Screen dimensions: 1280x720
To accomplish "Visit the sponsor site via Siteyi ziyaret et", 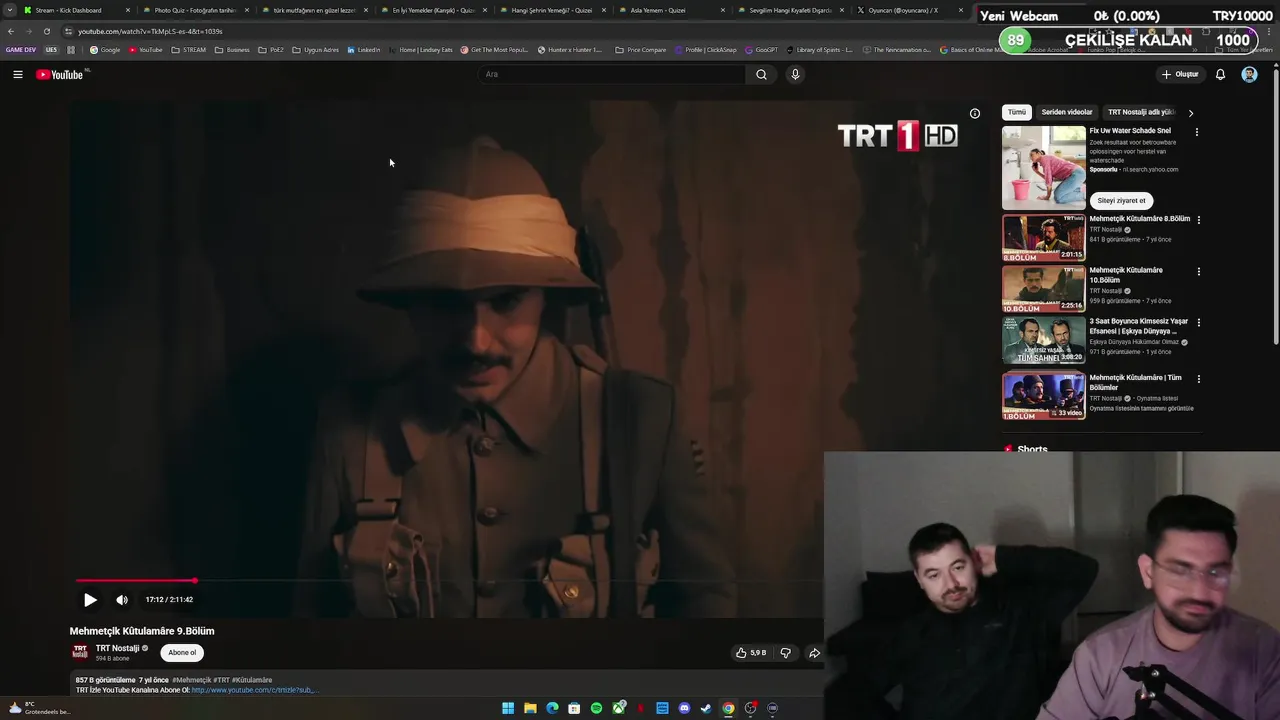I will click(1121, 200).
